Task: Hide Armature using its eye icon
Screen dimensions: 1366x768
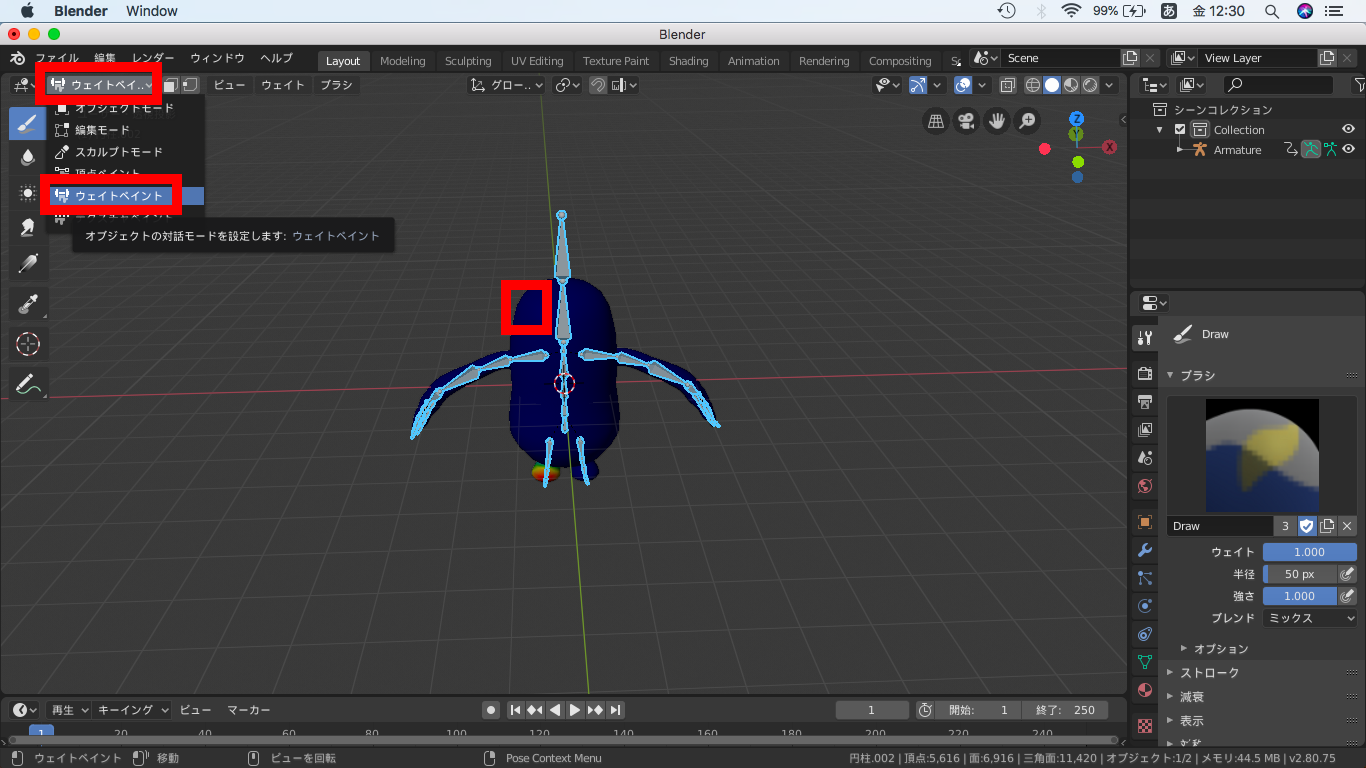Action: click(1348, 150)
